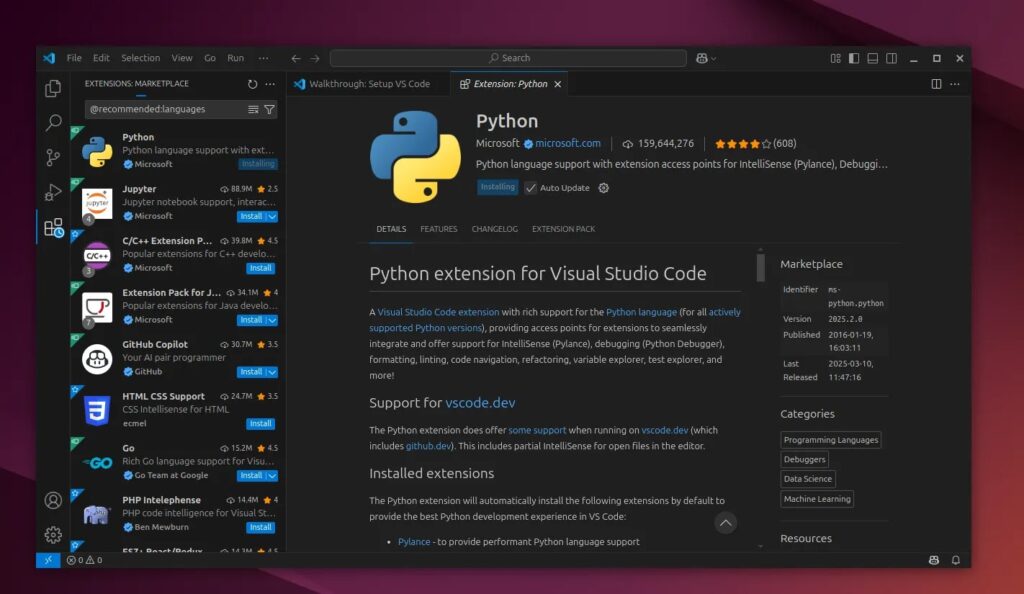The height and width of the screenshot is (594, 1024).
Task: Clear the extensions search input icon
Action: pos(253,109)
